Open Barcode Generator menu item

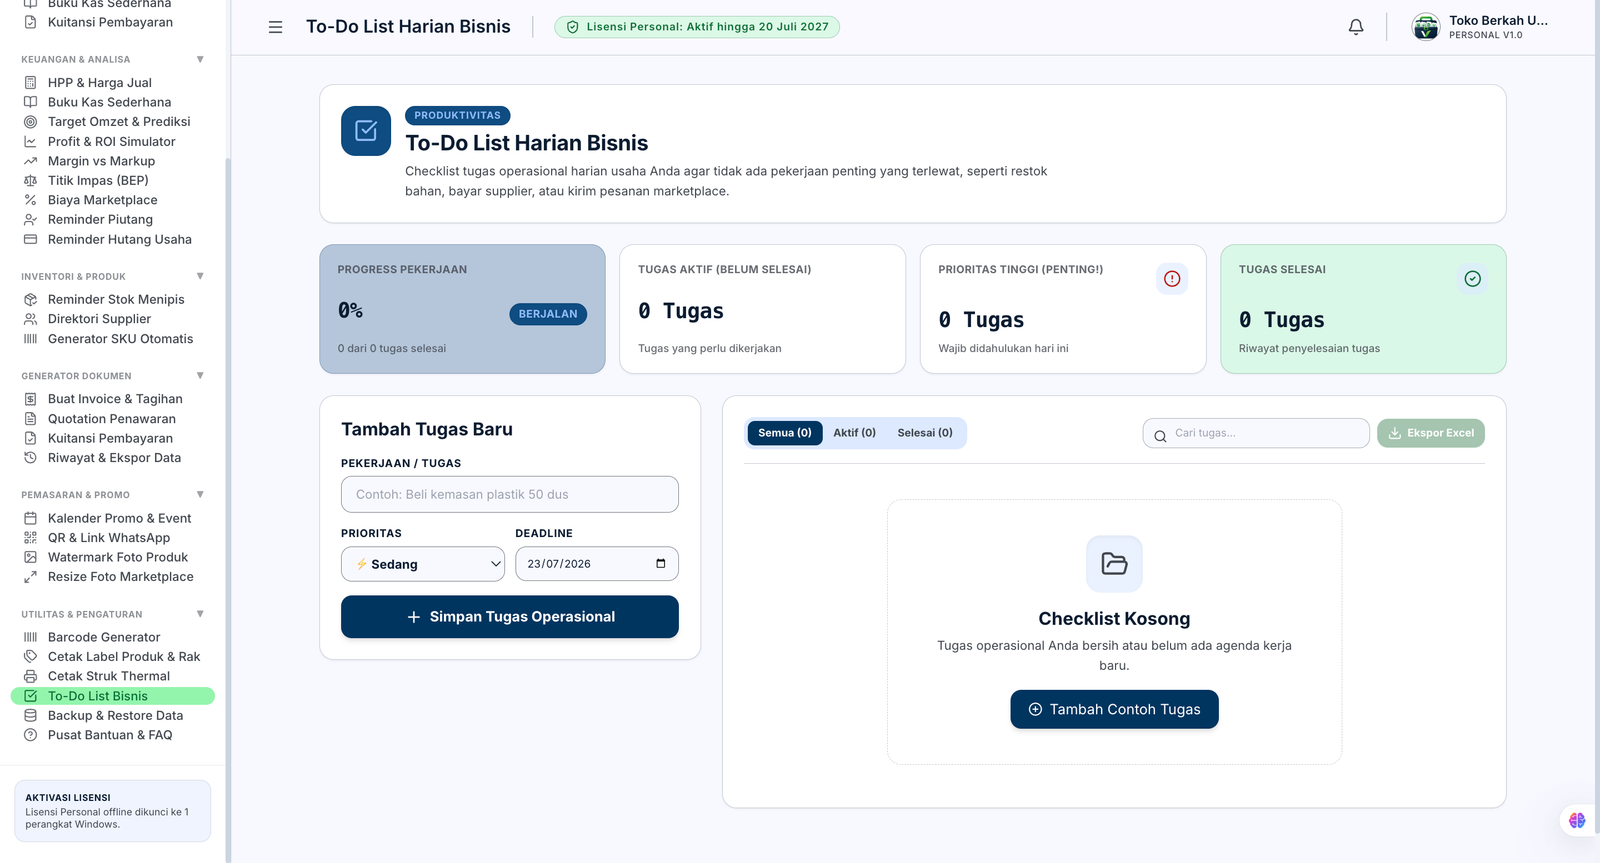[x=113, y=637]
